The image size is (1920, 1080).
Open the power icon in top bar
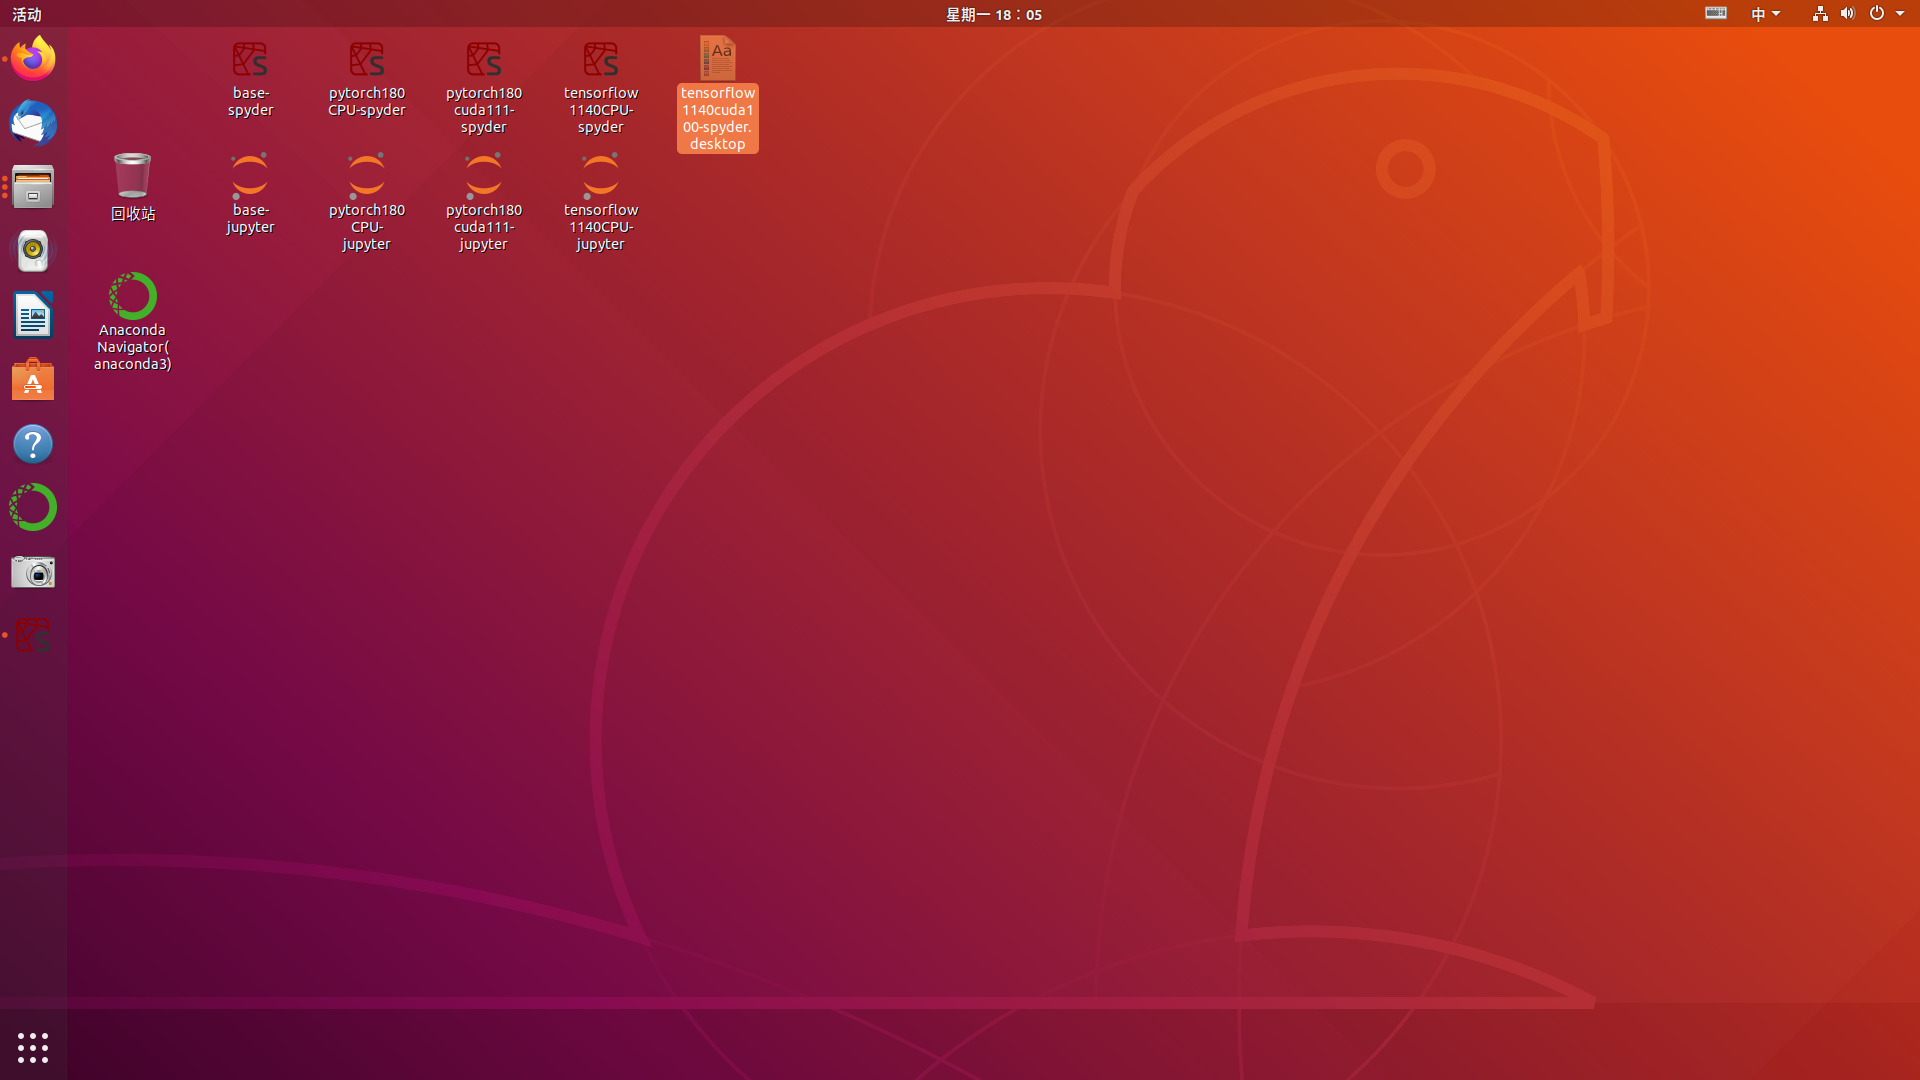tap(1877, 13)
